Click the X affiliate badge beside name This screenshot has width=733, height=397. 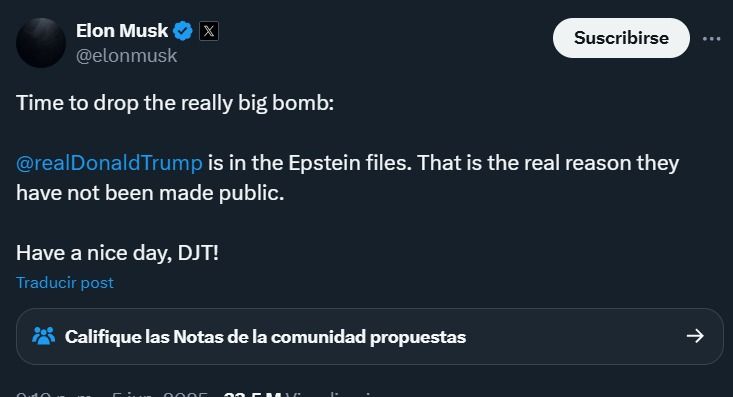click(209, 31)
